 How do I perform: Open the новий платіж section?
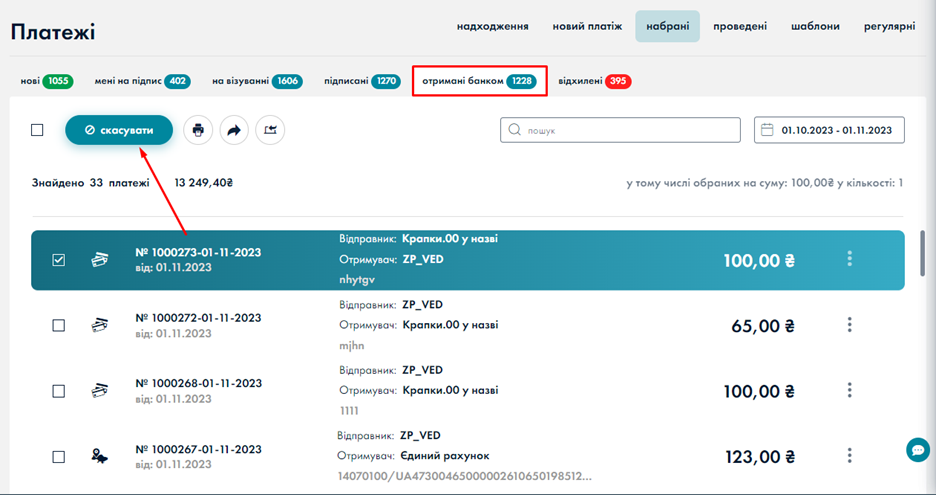point(587,26)
